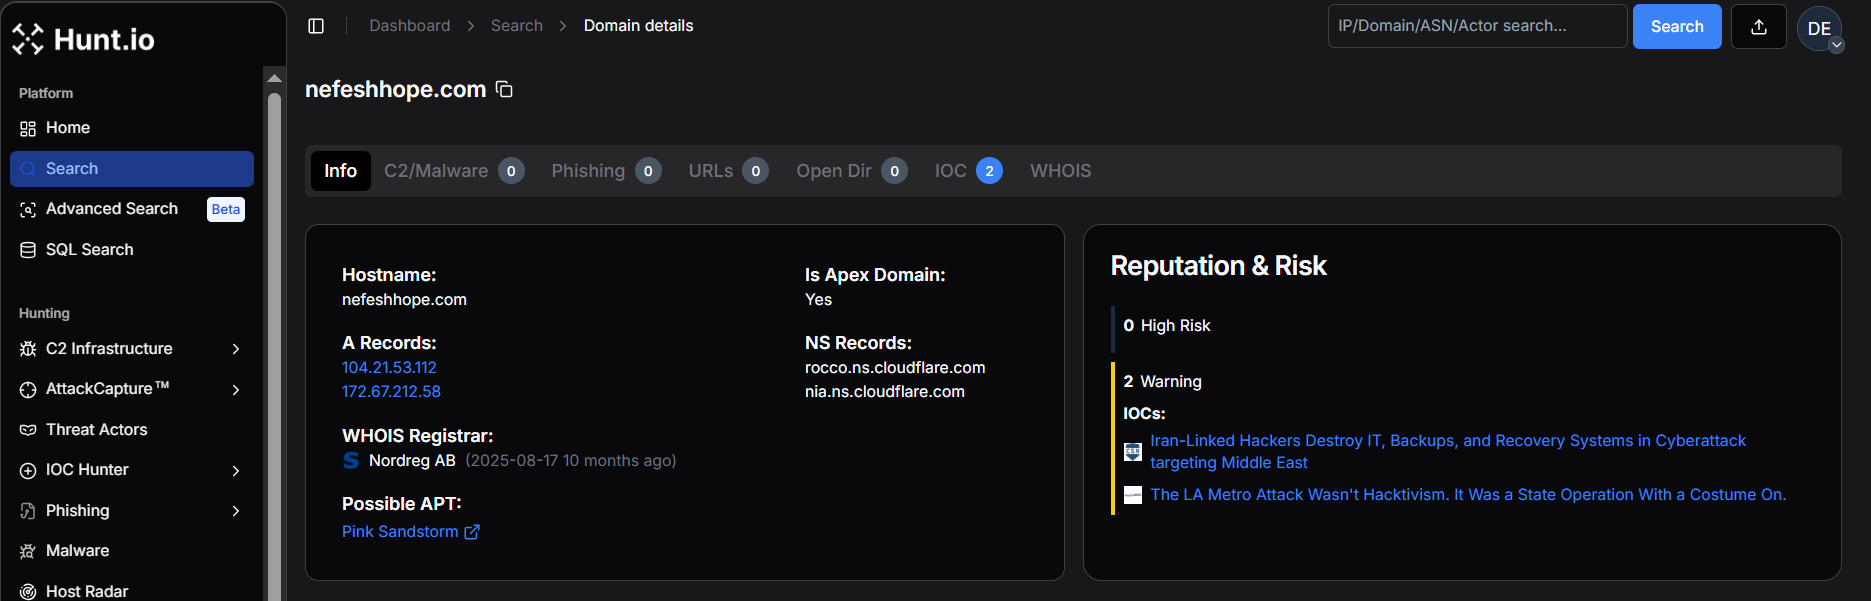Click the sidebar scrollbar up arrow

[x=274, y=78]
